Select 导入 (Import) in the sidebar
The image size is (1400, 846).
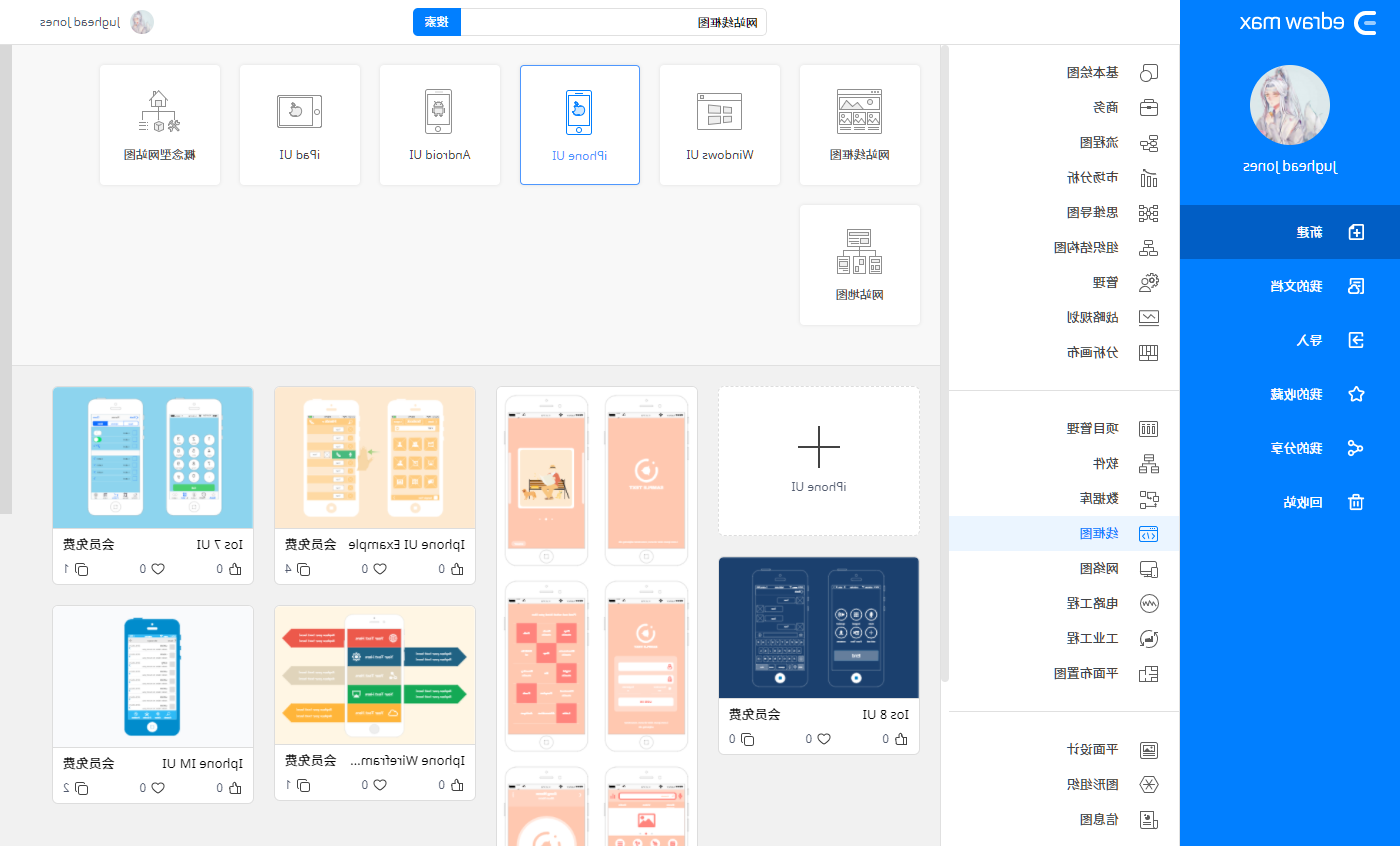[x=1290, y=340]
